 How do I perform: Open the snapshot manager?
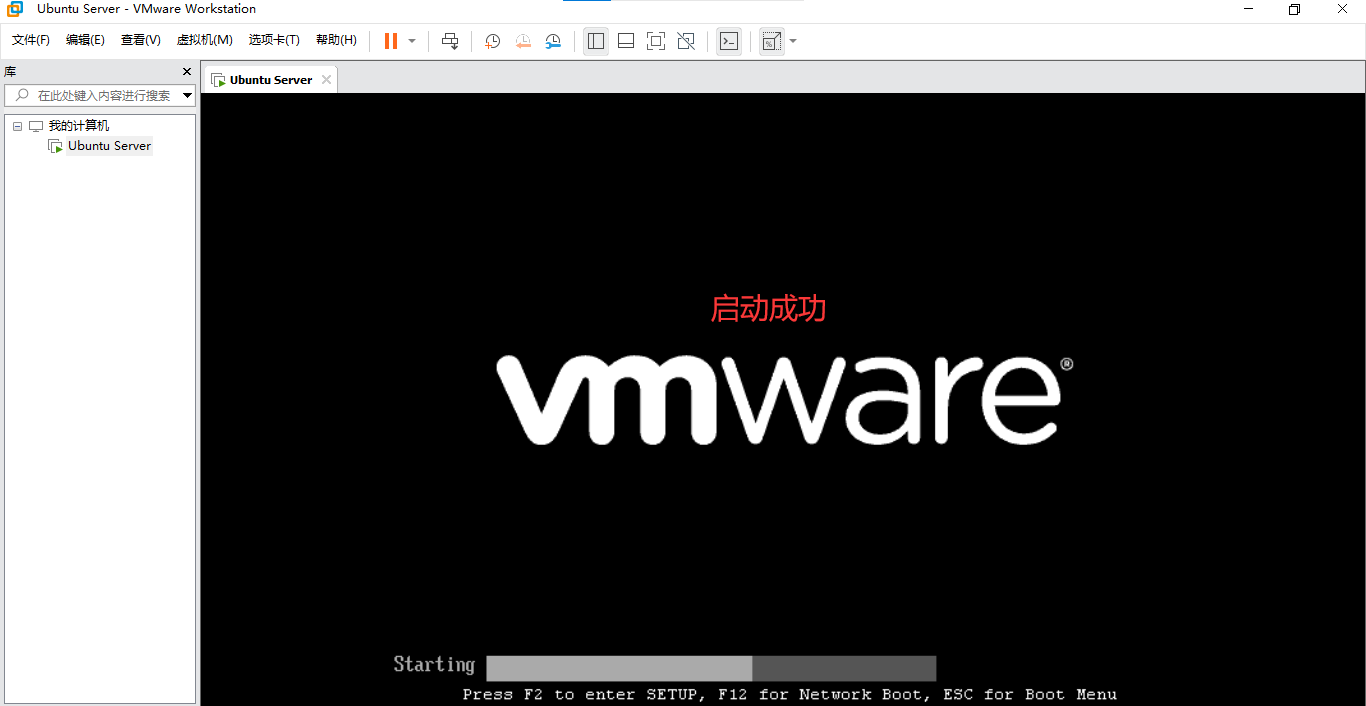553,41
